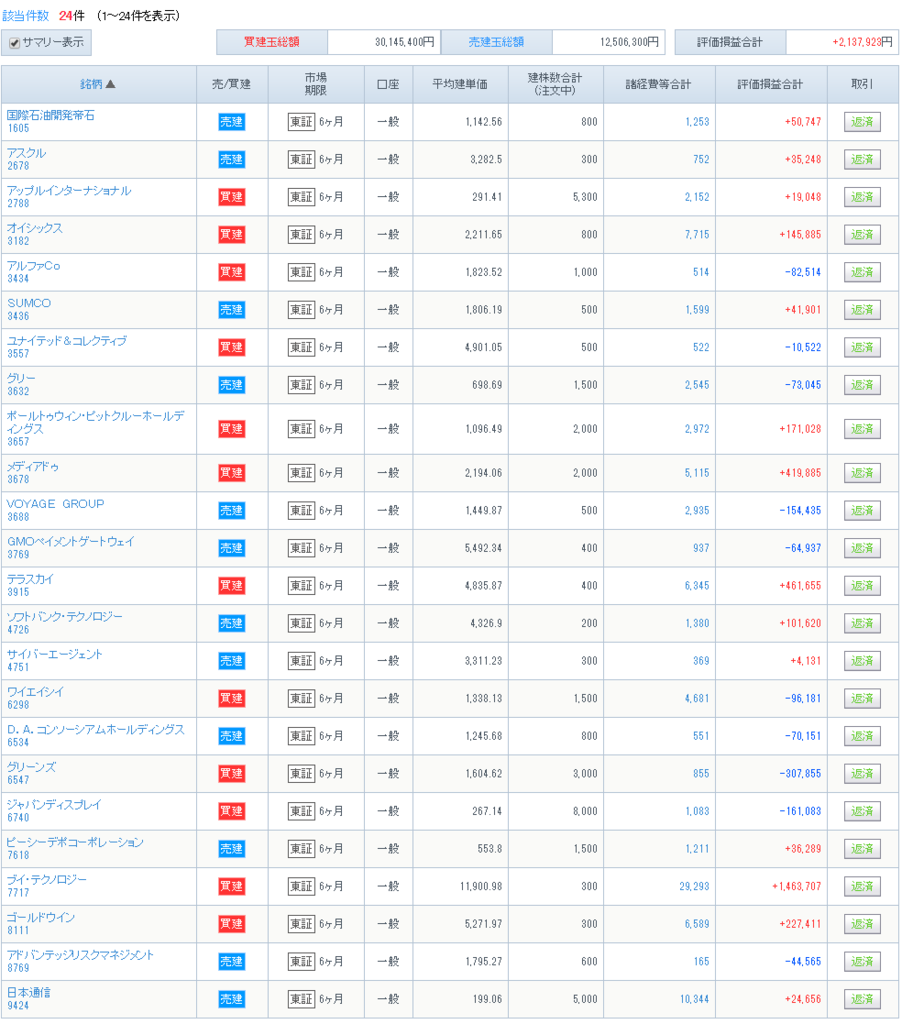Open fees 6,345 for テラスカイ
The height and width of the screenshot is (1024, 902).
click(x=697, y=586)
